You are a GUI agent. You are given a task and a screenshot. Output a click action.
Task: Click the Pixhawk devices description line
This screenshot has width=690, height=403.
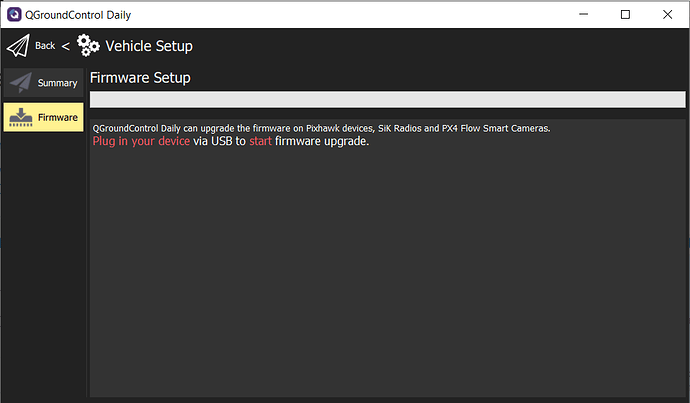coord(321,128)
